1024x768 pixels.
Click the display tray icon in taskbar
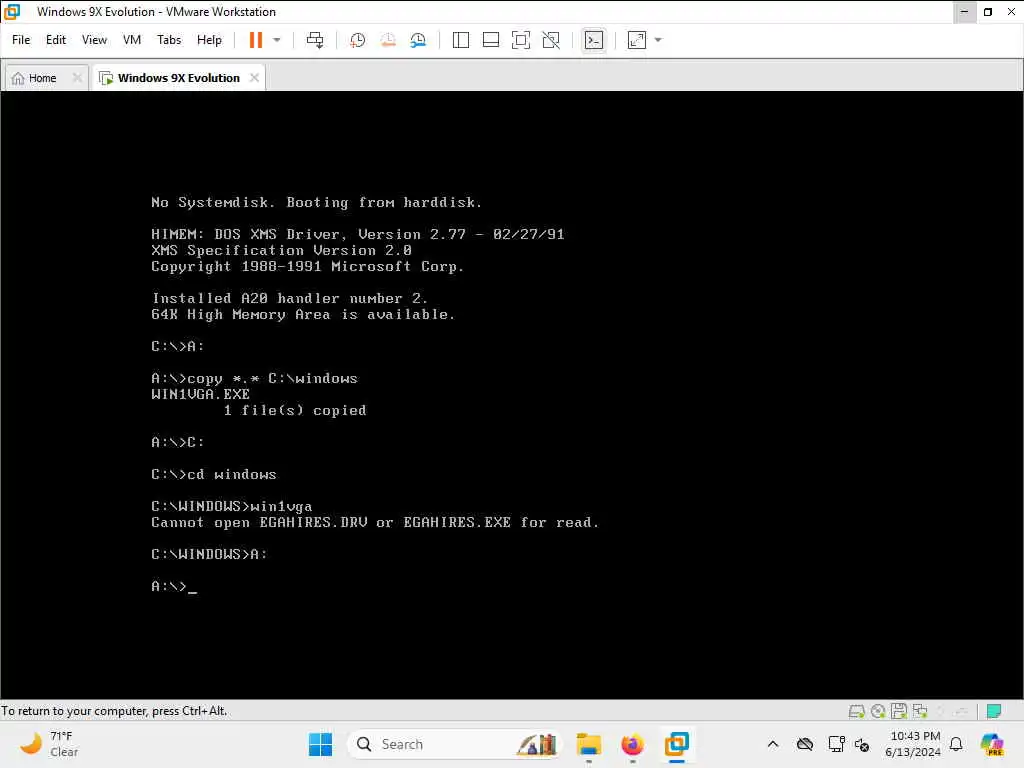pos(836,744)
